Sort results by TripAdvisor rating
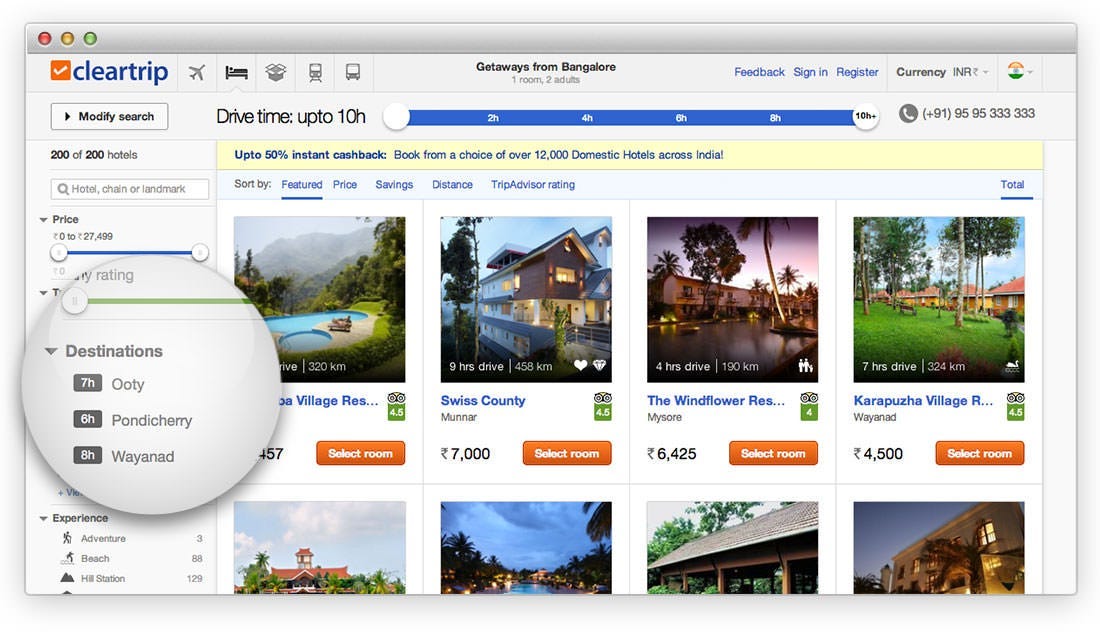Screen dimensions: 1100x632 [533, 184]
